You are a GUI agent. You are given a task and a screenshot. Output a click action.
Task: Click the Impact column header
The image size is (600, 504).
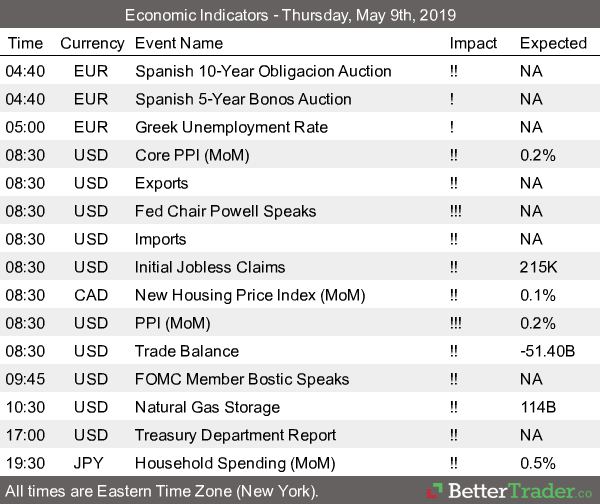point(473,43)
